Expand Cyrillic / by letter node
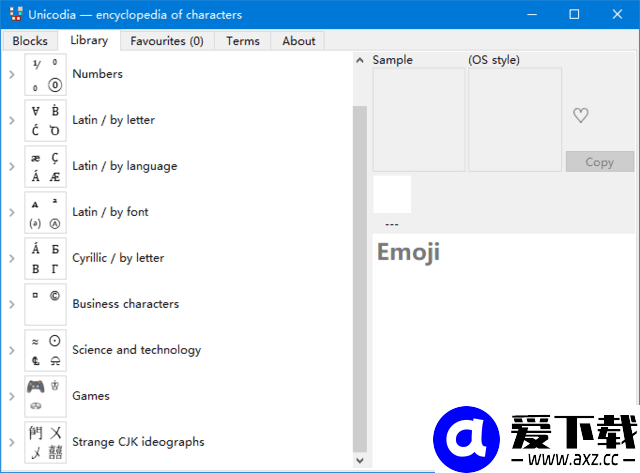The image size is (640, 473). (x=12, y=258)
